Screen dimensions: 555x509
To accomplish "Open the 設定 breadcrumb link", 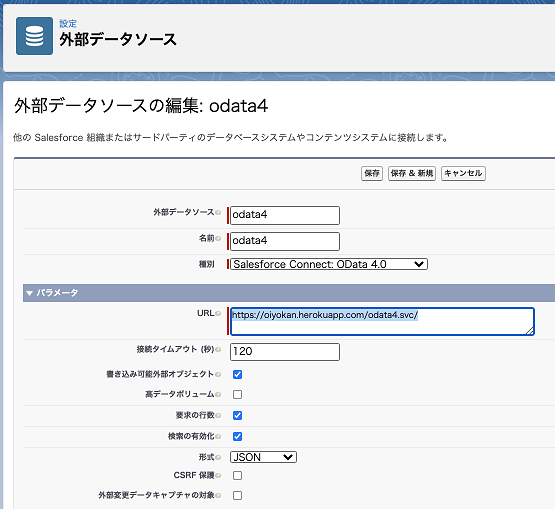I will coord(68,23).
